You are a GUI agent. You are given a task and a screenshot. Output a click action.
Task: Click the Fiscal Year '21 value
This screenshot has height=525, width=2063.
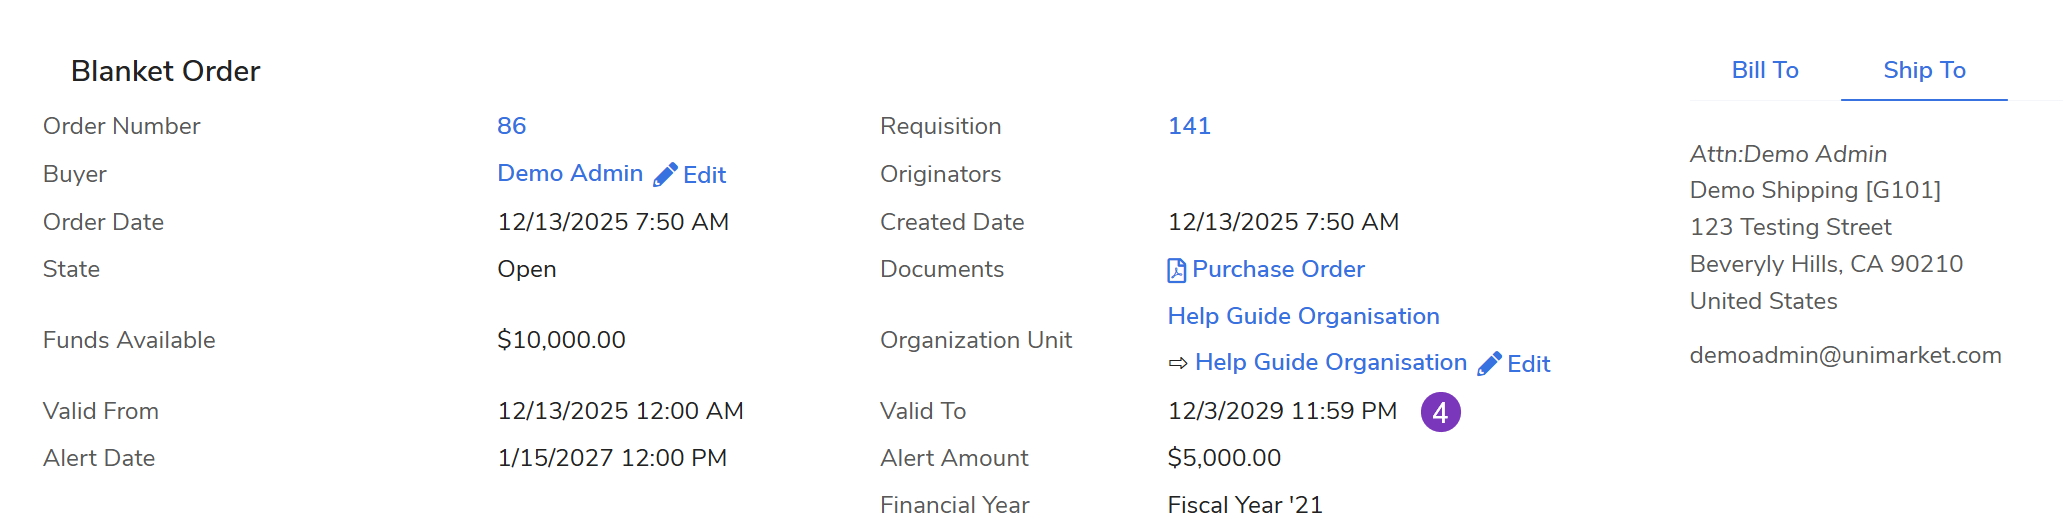click(x=1245, y=505)
